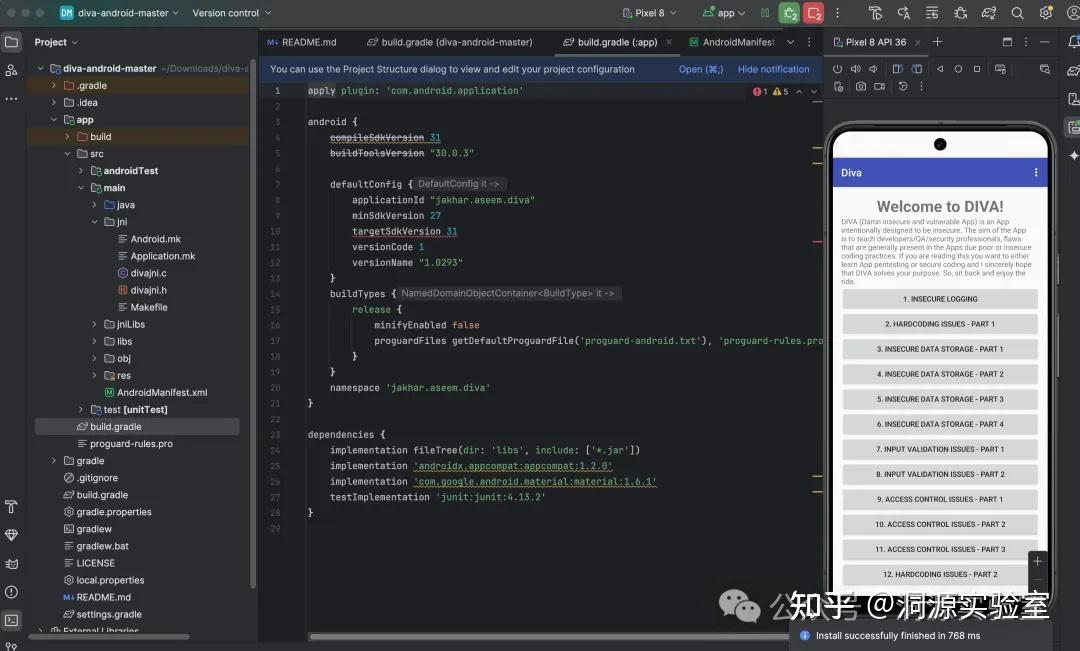This screenshot has height=651, width=1080.
Task: Toggle the Running Devices panel icon
Action: pyautogui.click(x=1073, y=127)
